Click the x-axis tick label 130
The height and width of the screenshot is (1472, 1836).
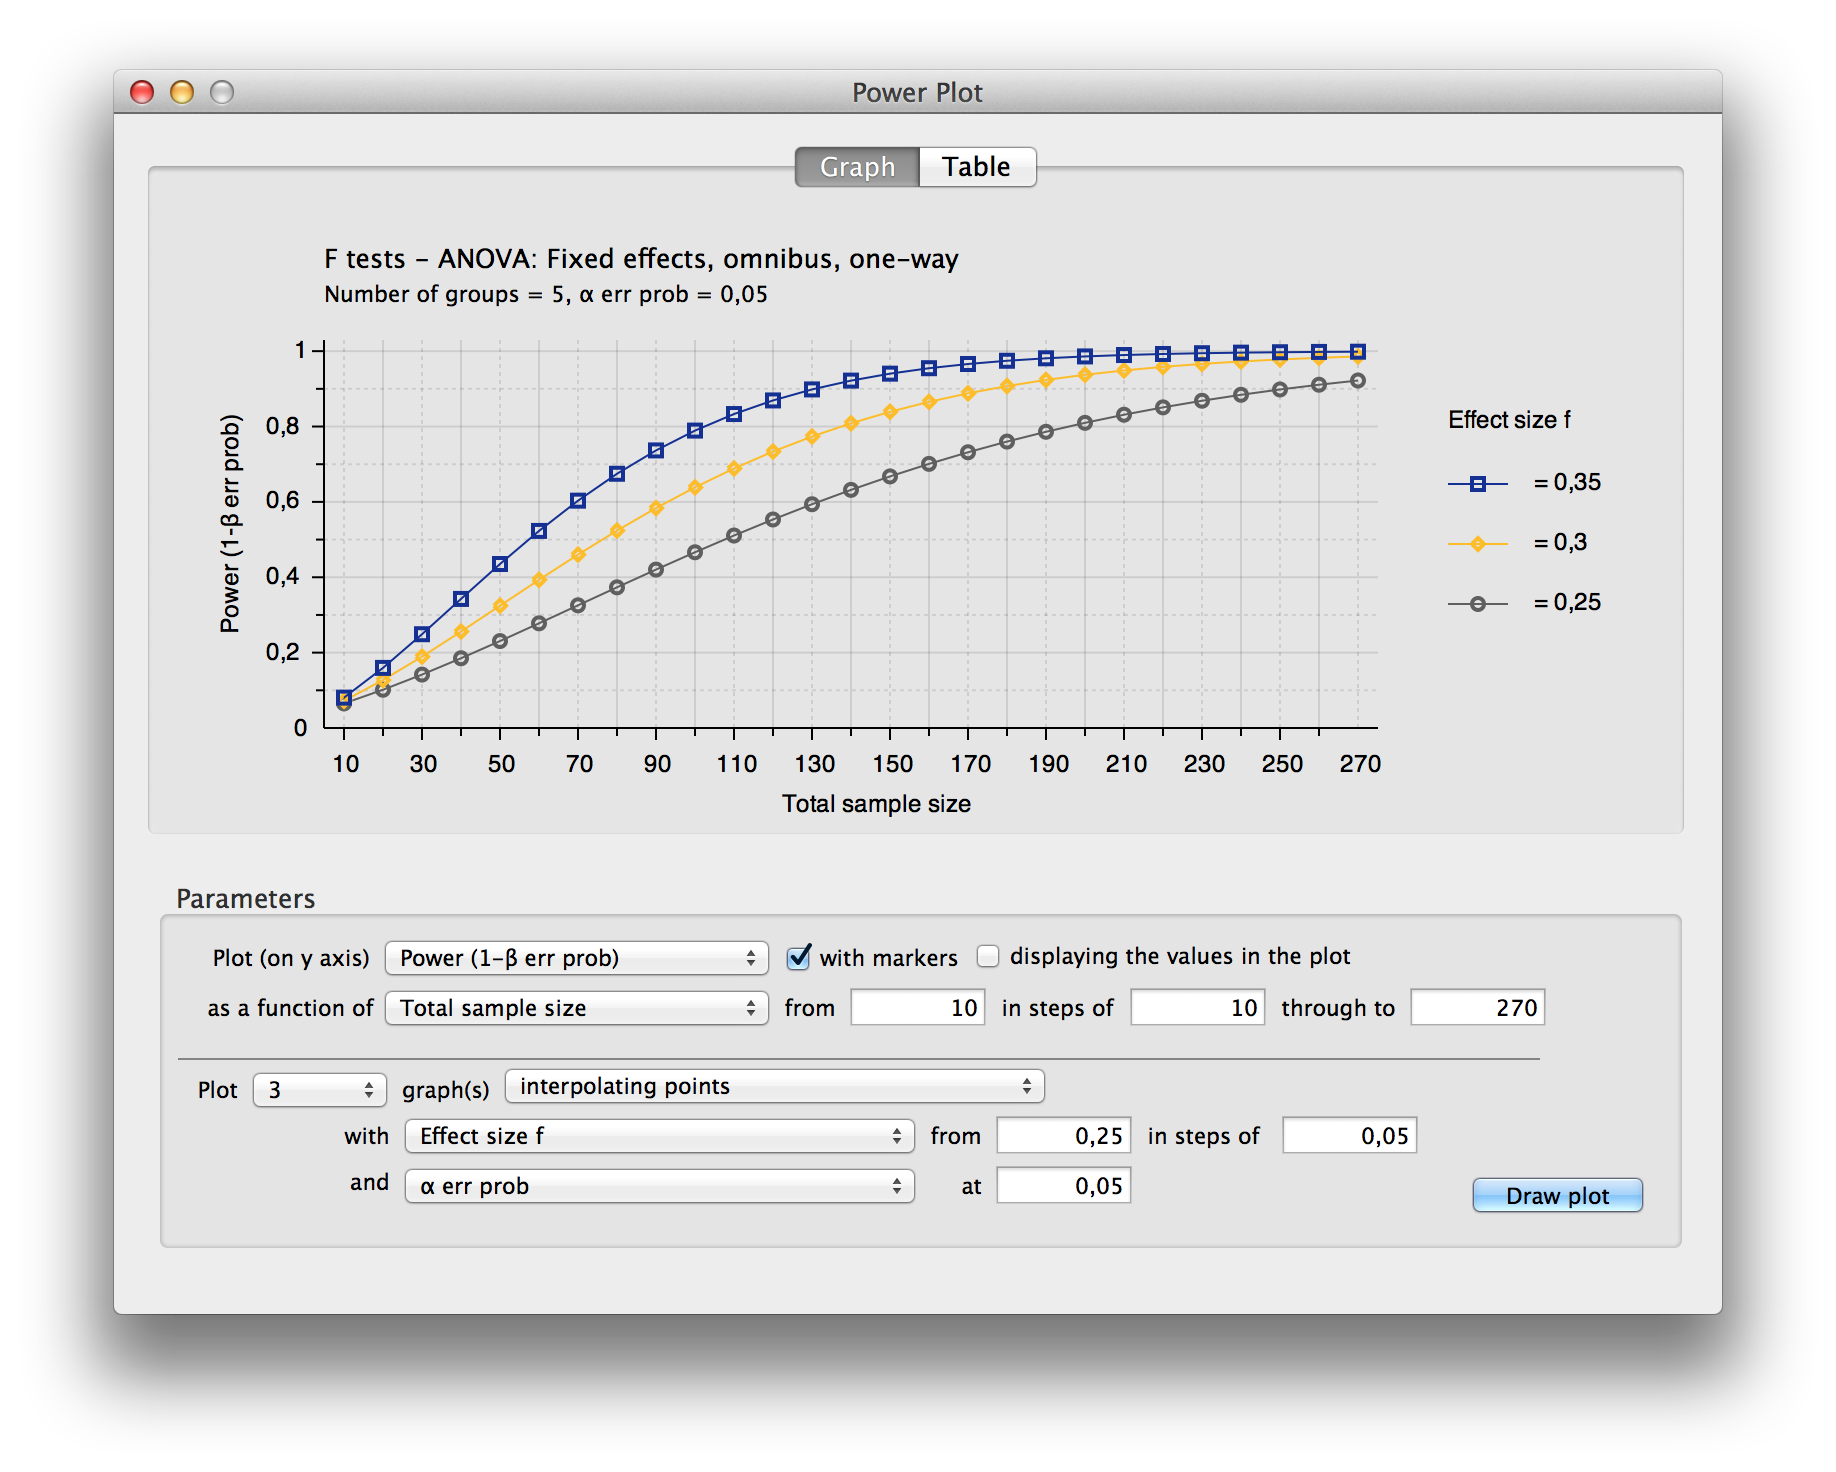point(814,764)
